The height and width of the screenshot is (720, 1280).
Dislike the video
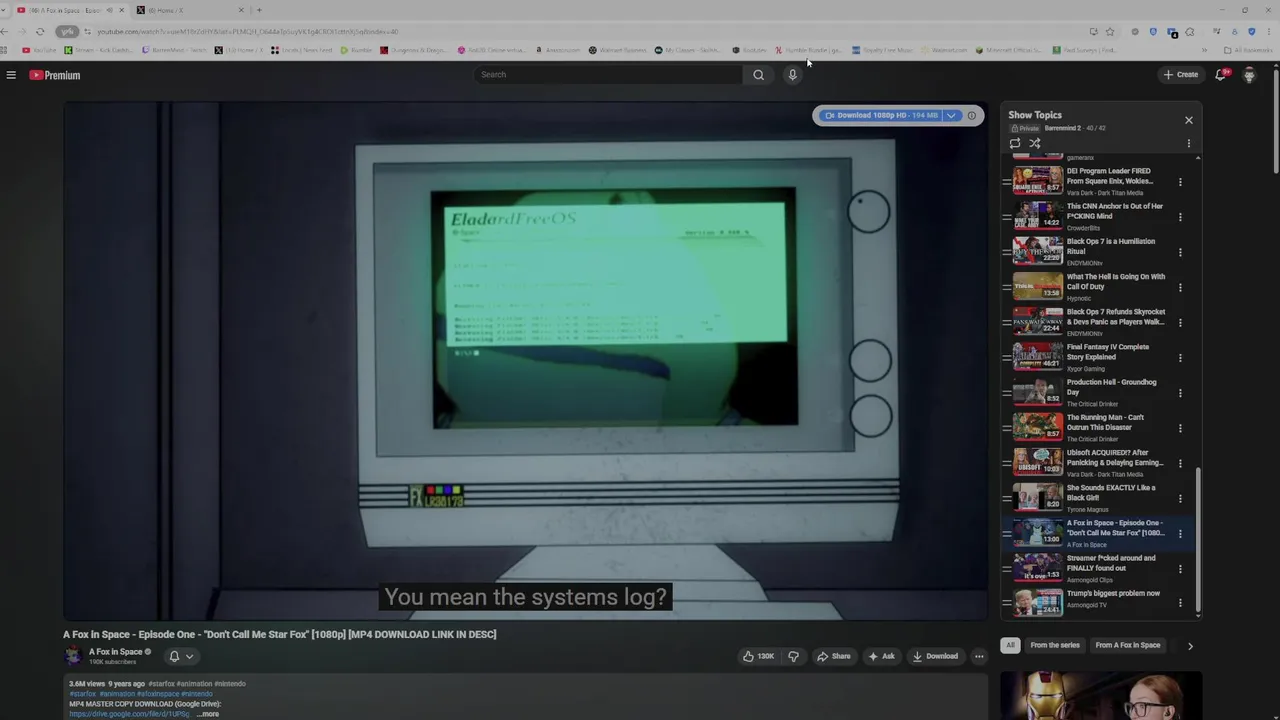[793, 656]
